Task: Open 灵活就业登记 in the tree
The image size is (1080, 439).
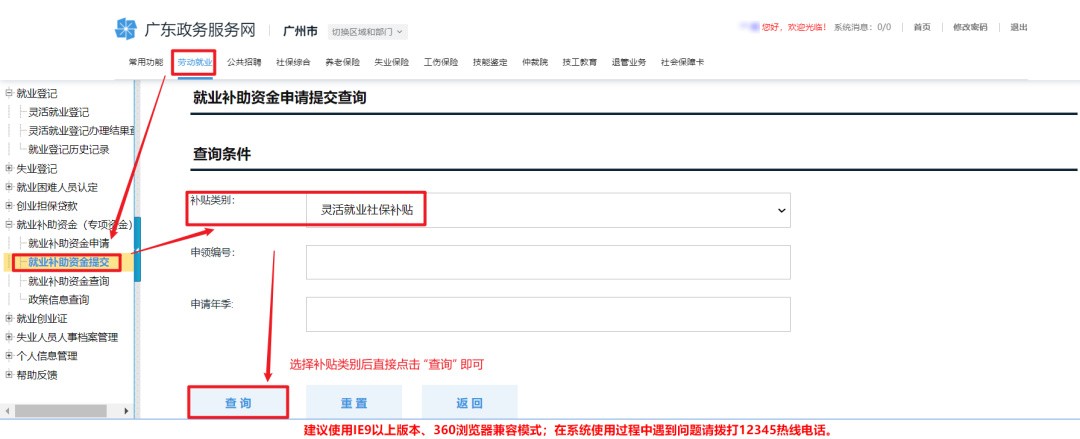Action: (59, 112)
